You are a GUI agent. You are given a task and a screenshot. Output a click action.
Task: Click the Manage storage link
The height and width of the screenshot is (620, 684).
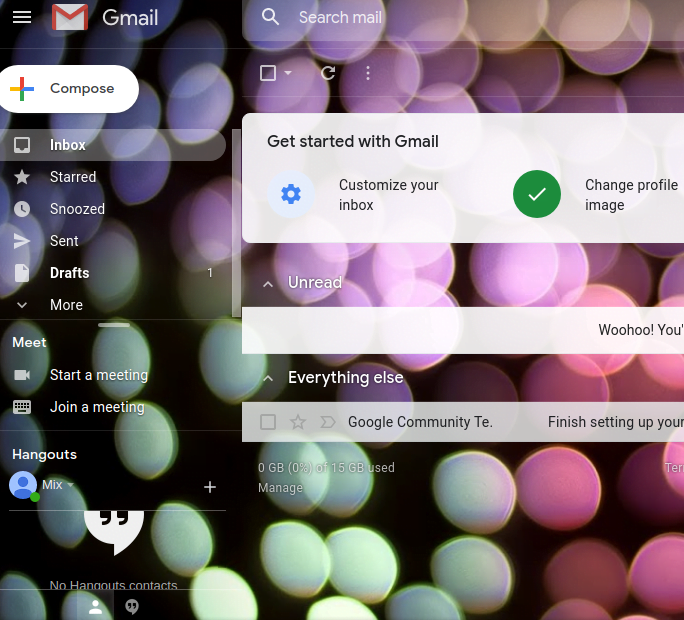pyautogui.click(x=280, y=488)
